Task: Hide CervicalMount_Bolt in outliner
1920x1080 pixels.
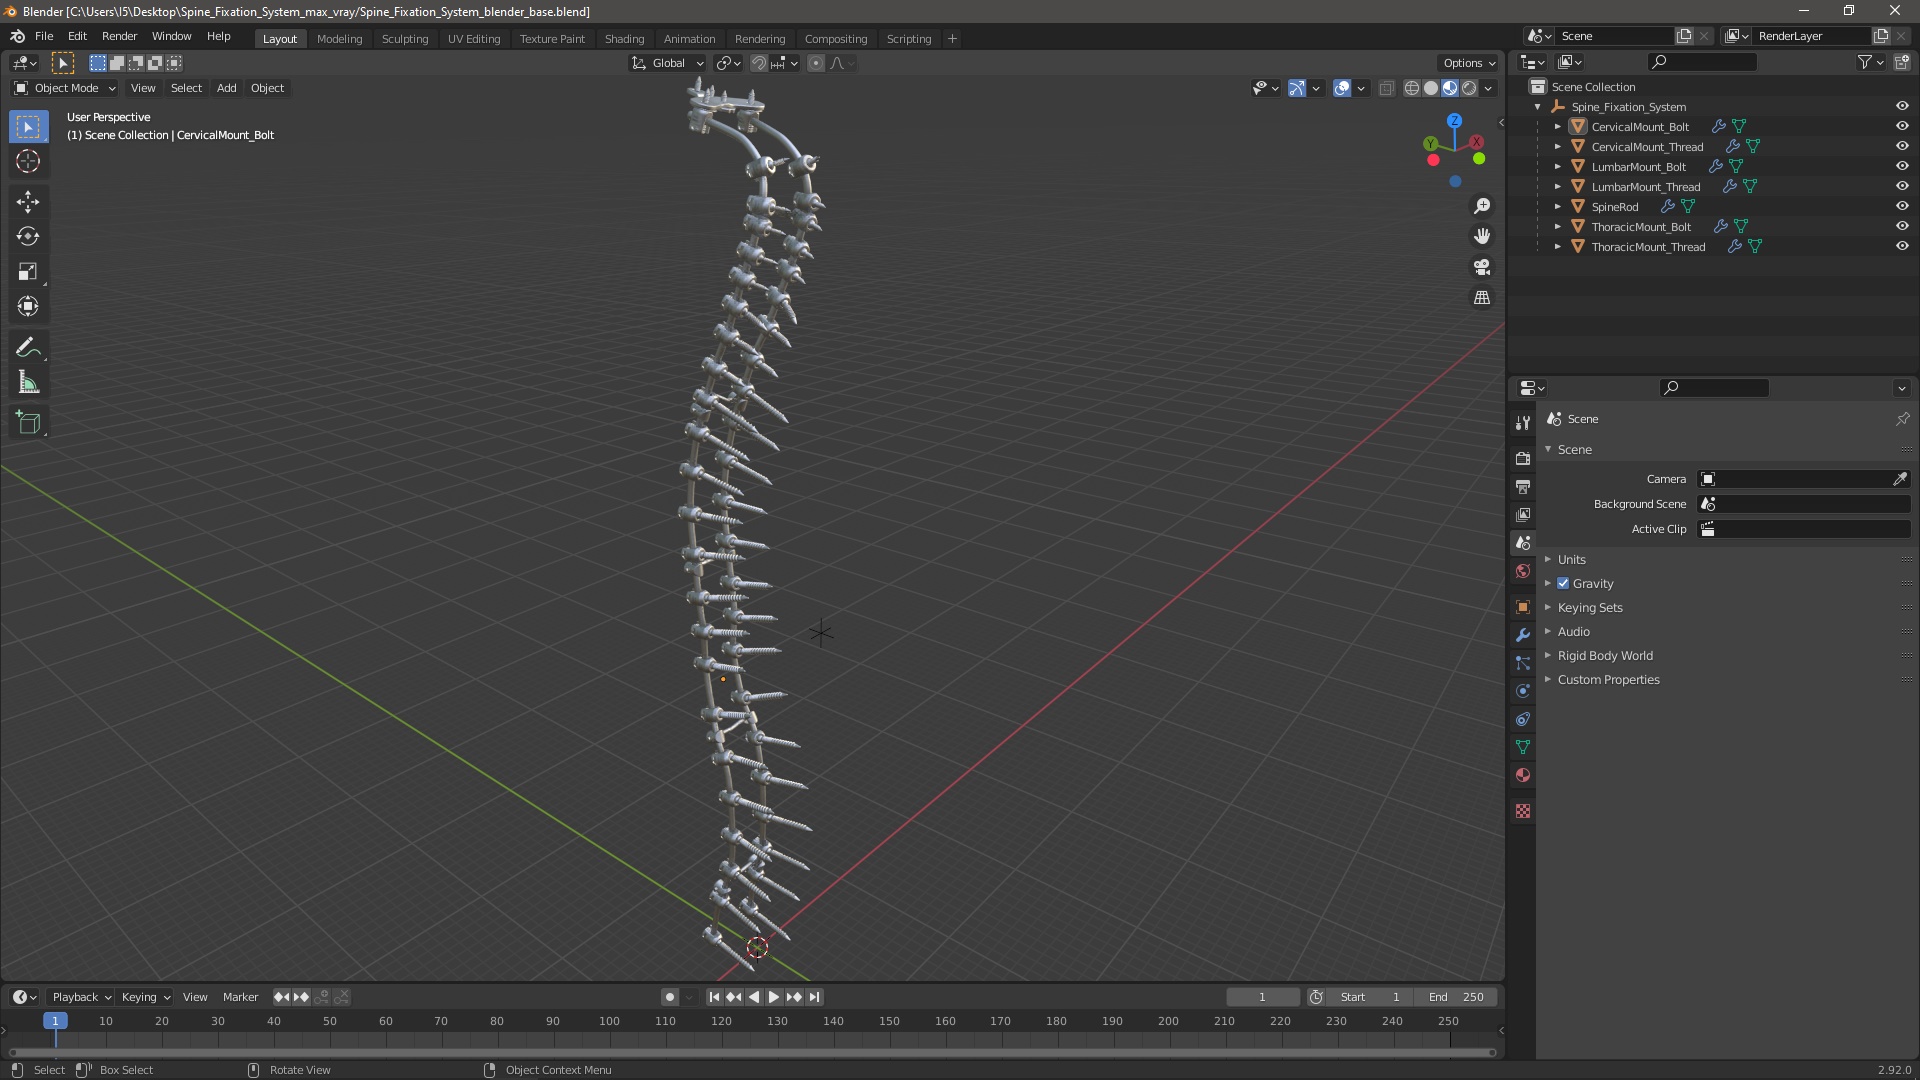Action: click(1902, 126)
